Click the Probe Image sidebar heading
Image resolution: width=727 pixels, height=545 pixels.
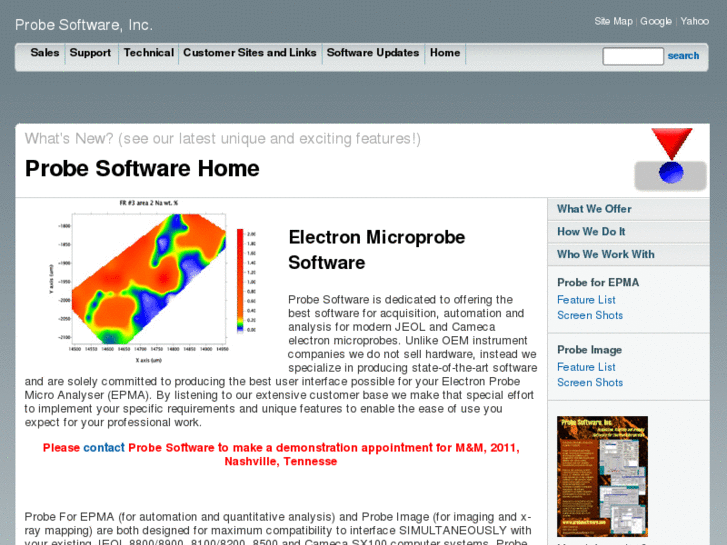point(589,350)
